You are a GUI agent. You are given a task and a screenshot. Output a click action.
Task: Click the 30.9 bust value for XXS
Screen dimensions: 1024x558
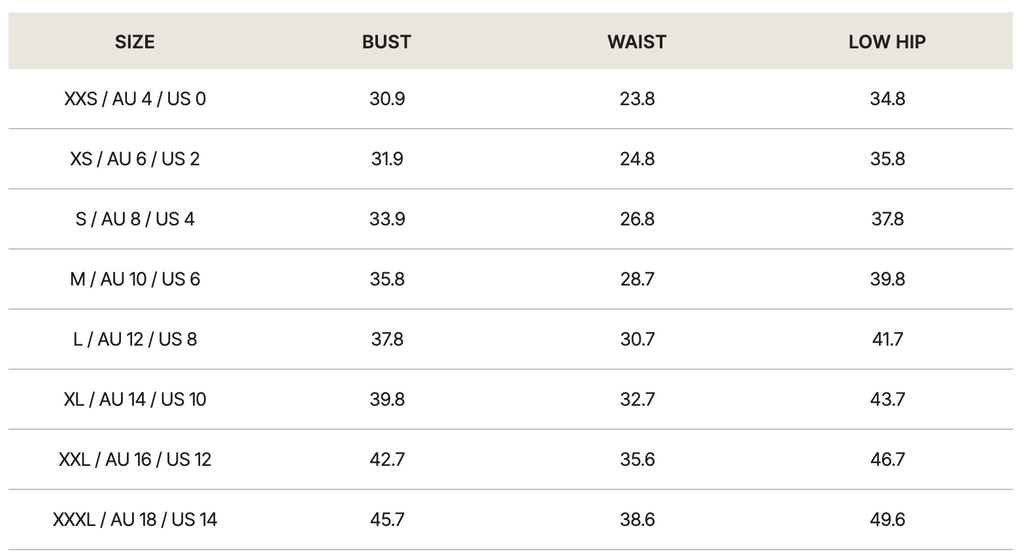[x=387, y=99]
